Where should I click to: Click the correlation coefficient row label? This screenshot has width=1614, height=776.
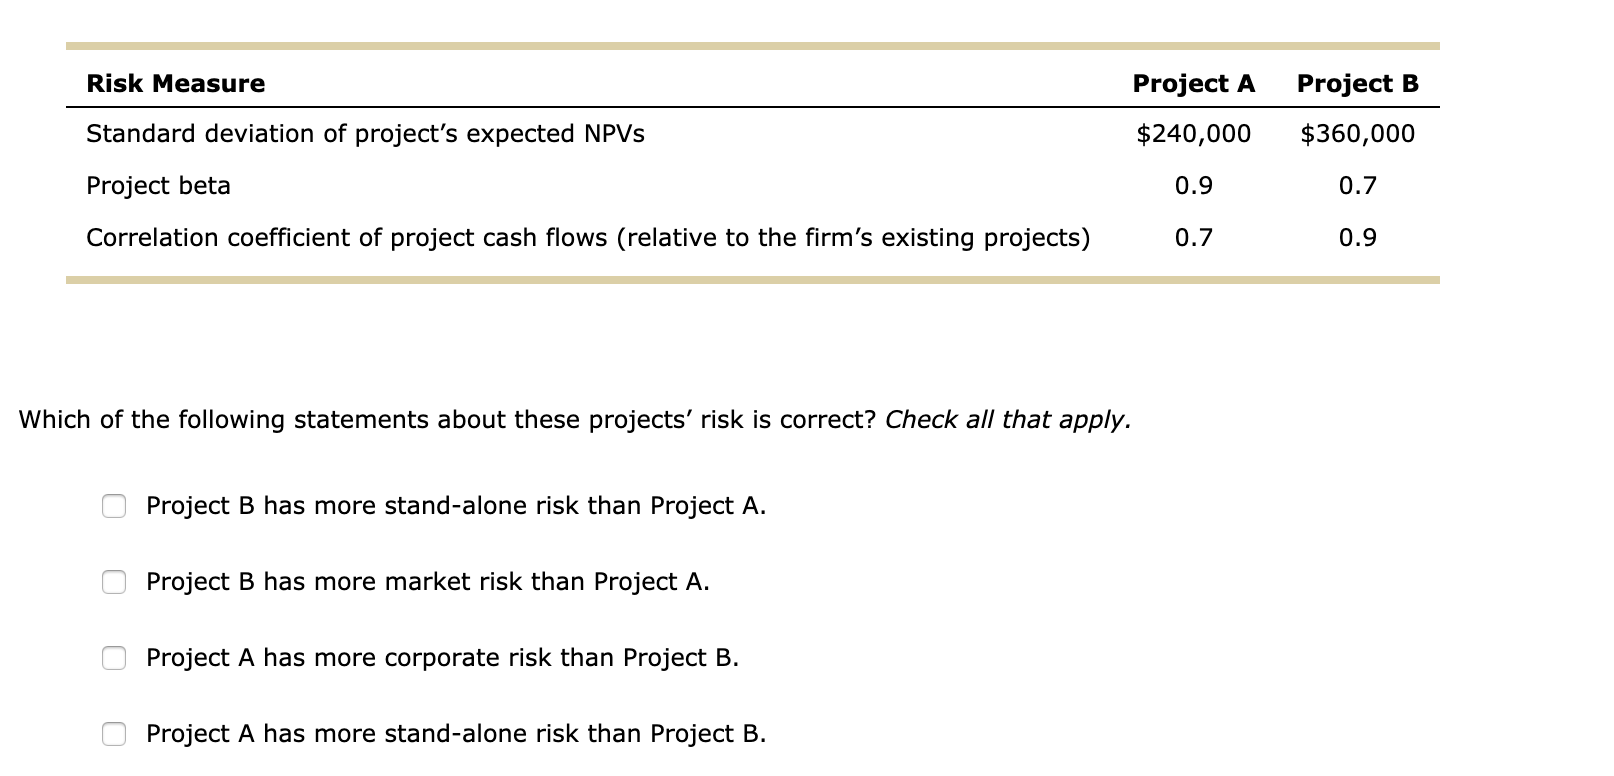588,238
